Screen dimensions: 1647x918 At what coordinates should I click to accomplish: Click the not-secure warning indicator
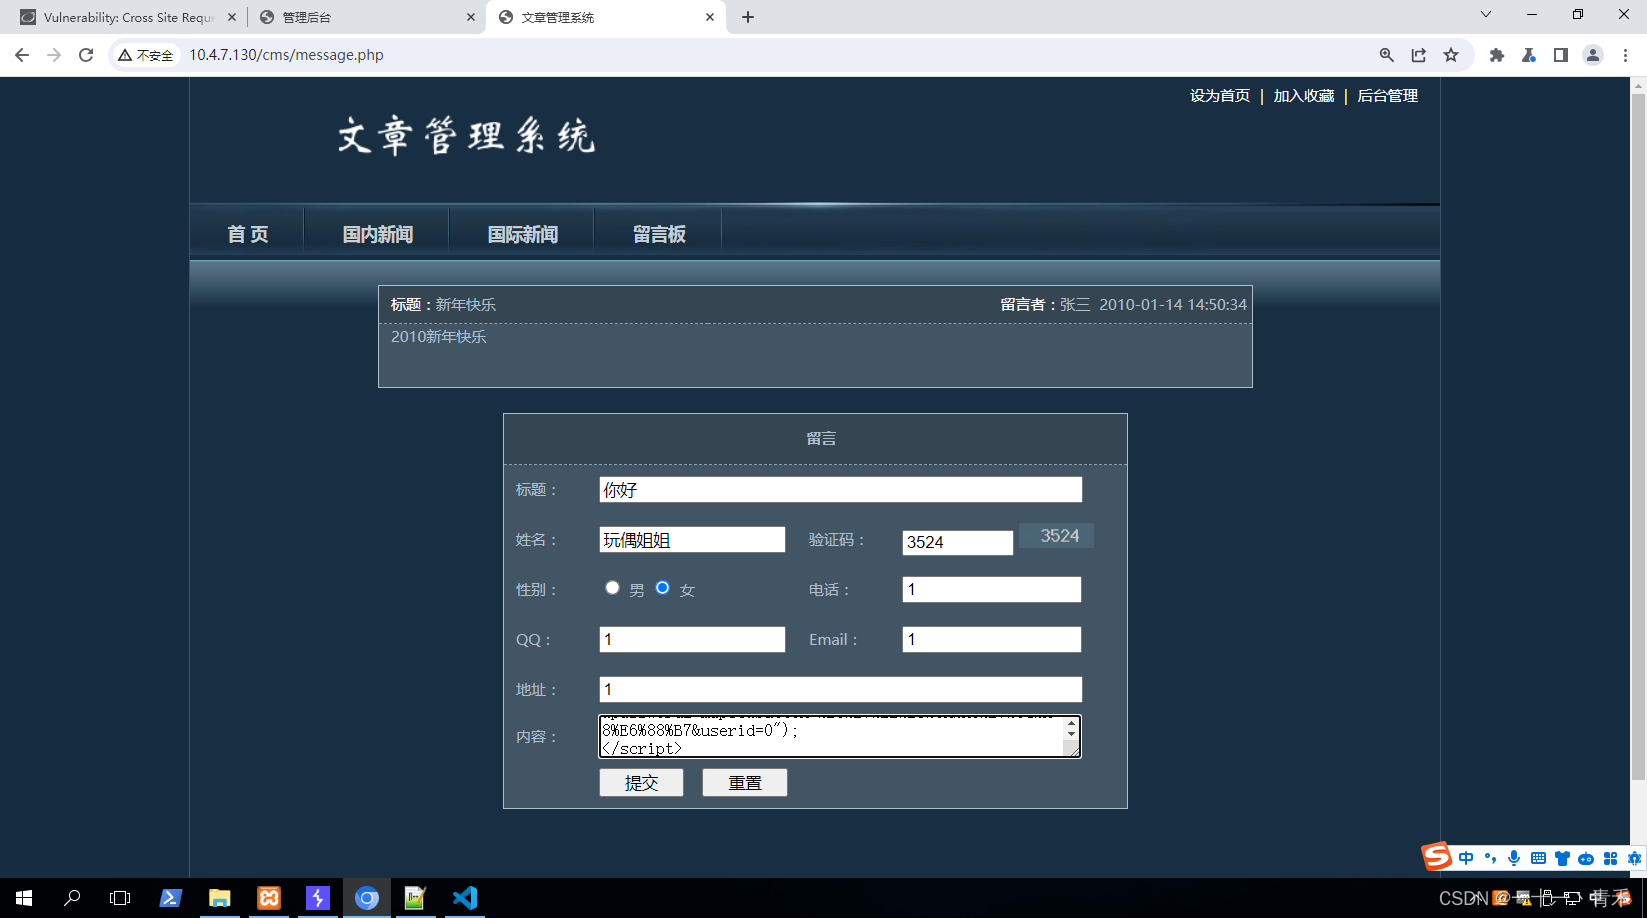tap(146, 55)
